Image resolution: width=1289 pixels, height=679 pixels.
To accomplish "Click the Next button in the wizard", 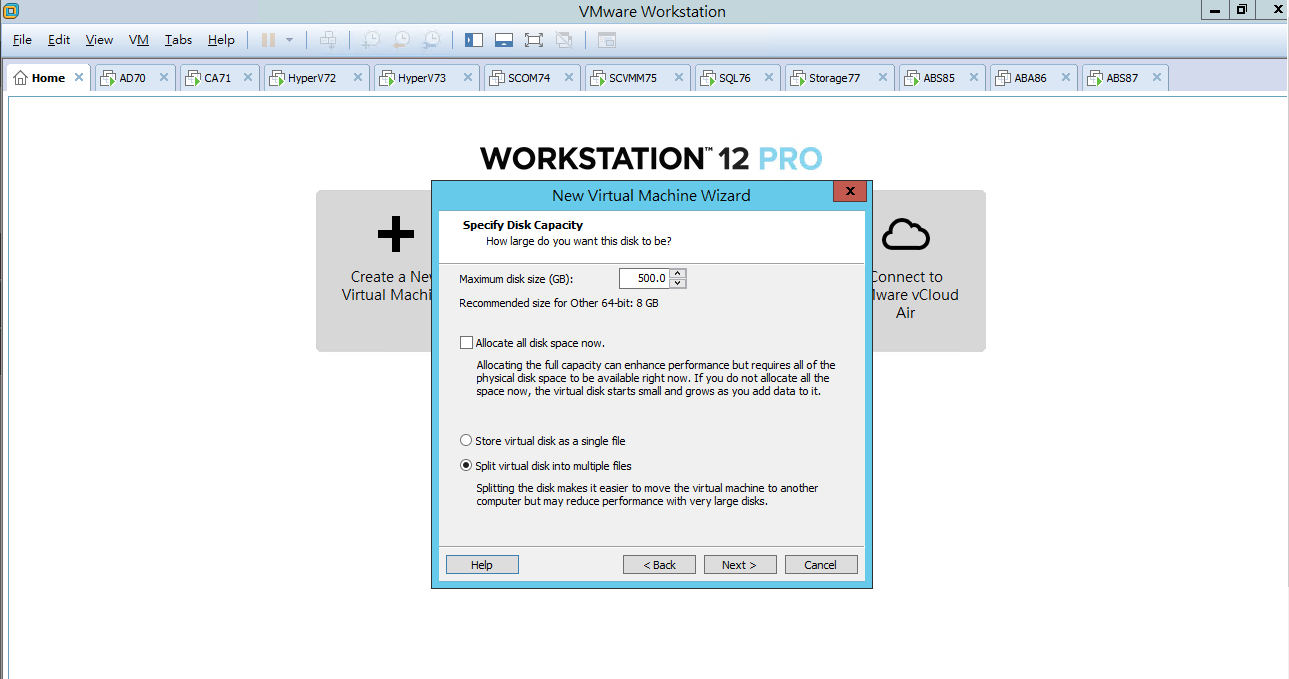I will pyautogui.click(x=740, y=565).
